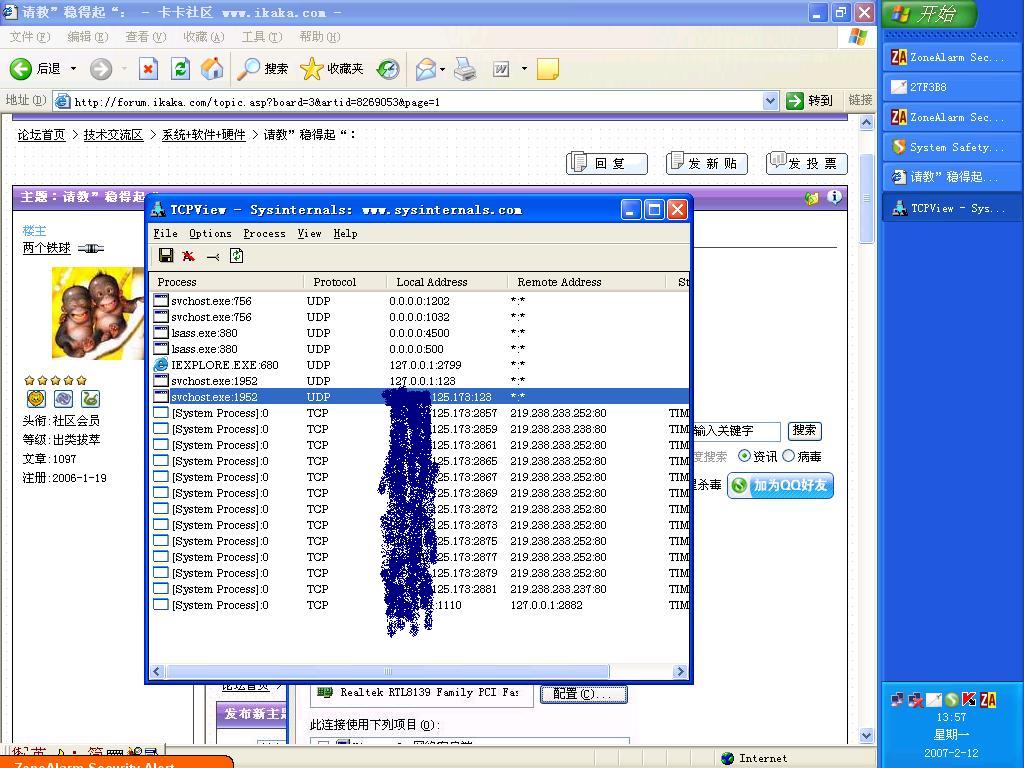Open the 两个铁球 username link
1024x768 pixels.
46,248
